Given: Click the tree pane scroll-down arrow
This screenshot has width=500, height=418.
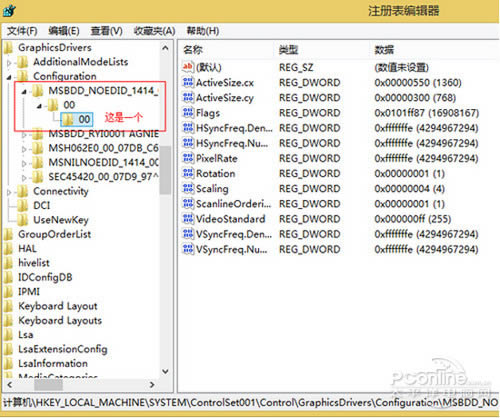Looking at the screenshot, I should pos(165,371).
